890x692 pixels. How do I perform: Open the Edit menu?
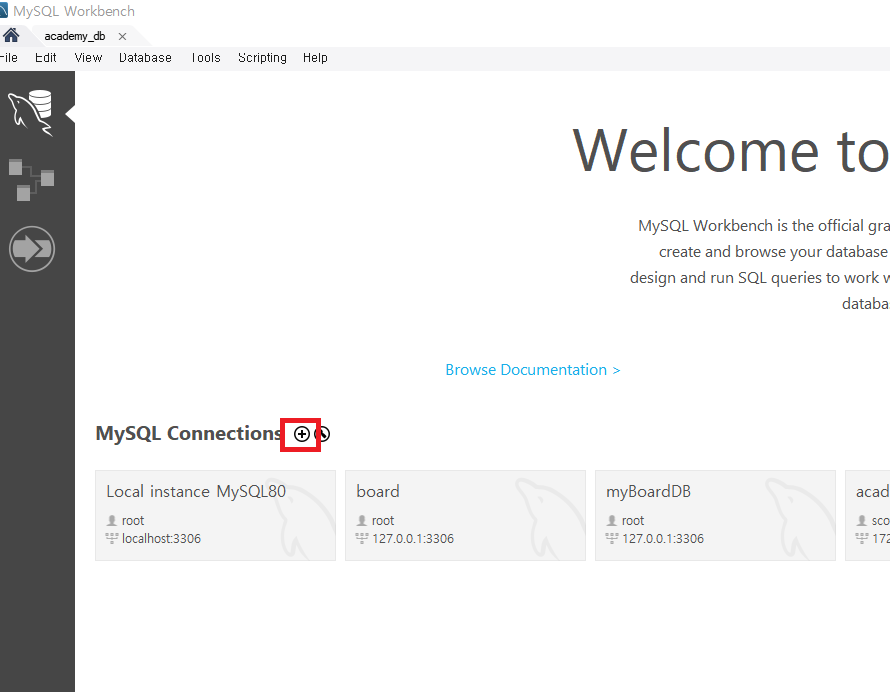click(45, 58)
